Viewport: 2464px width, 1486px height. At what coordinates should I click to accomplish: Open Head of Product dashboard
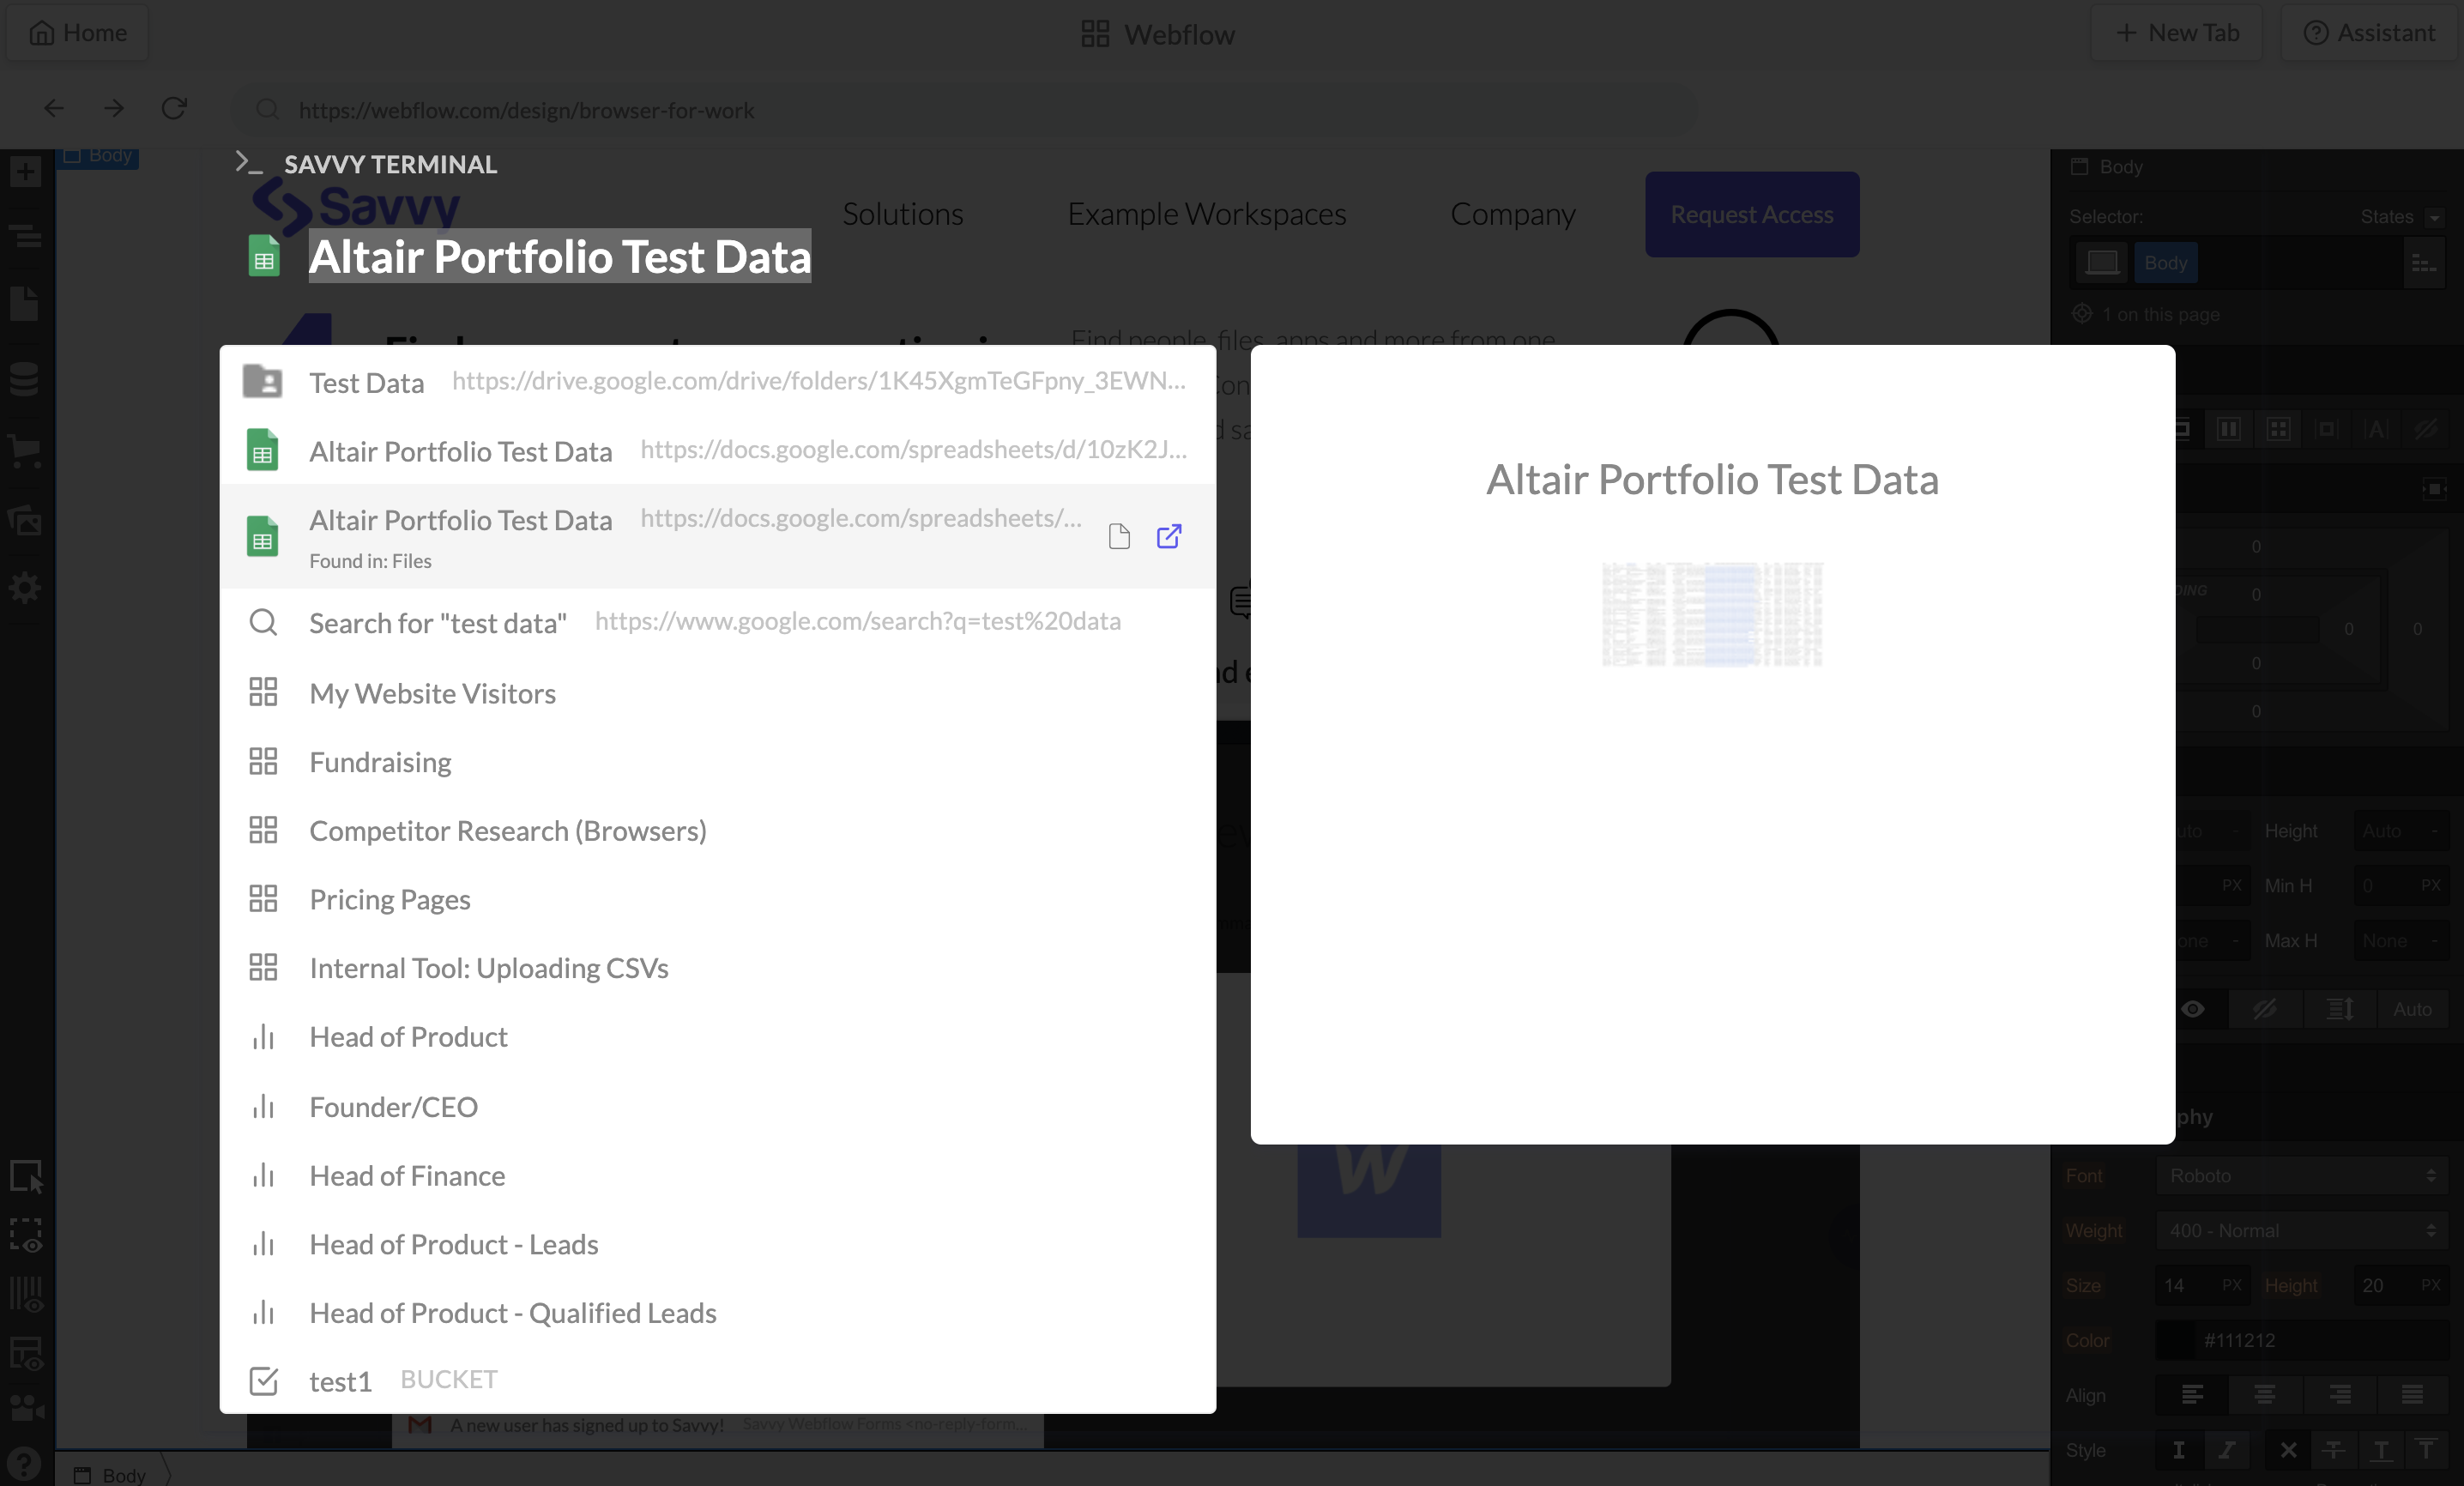point(718,1037)
